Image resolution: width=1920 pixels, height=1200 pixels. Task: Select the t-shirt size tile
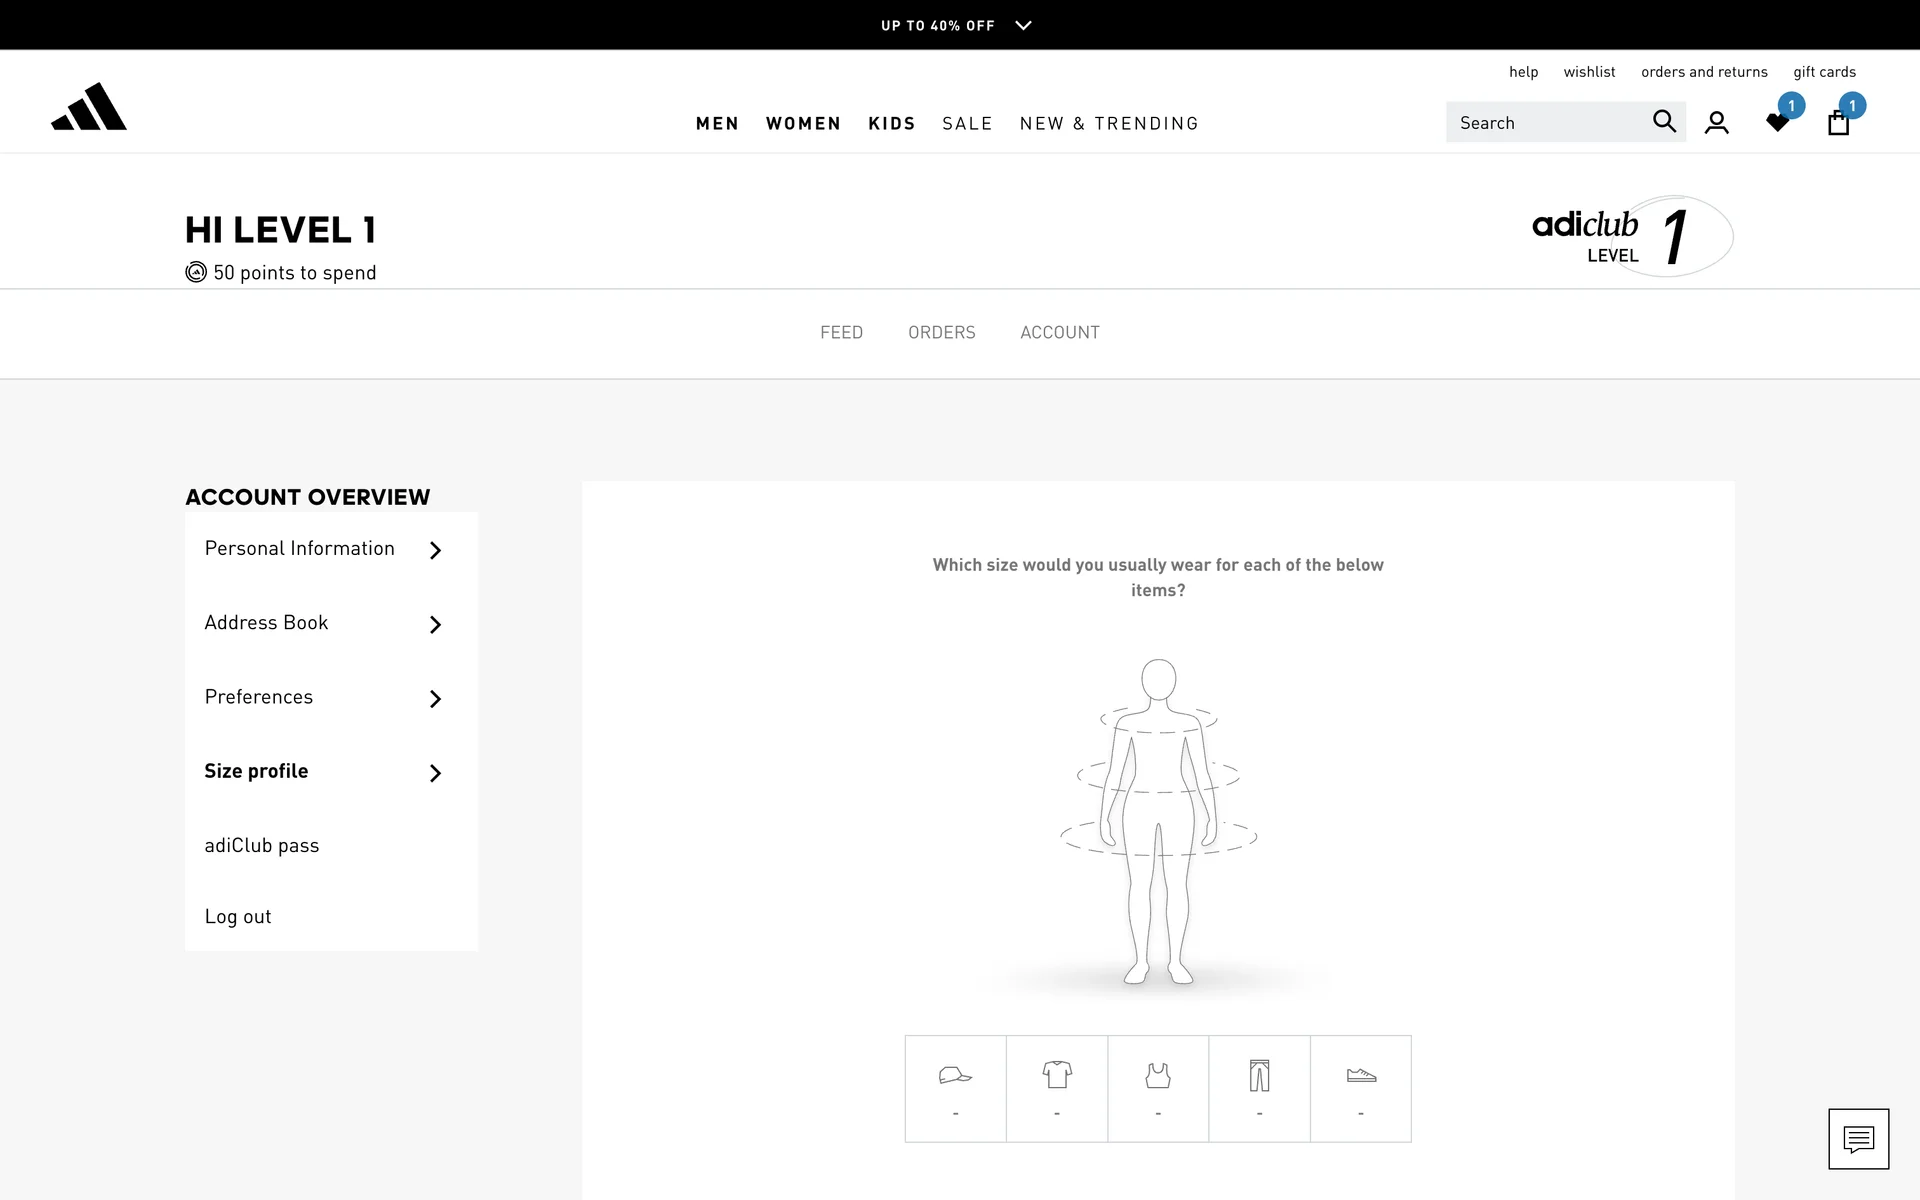1057,1088
